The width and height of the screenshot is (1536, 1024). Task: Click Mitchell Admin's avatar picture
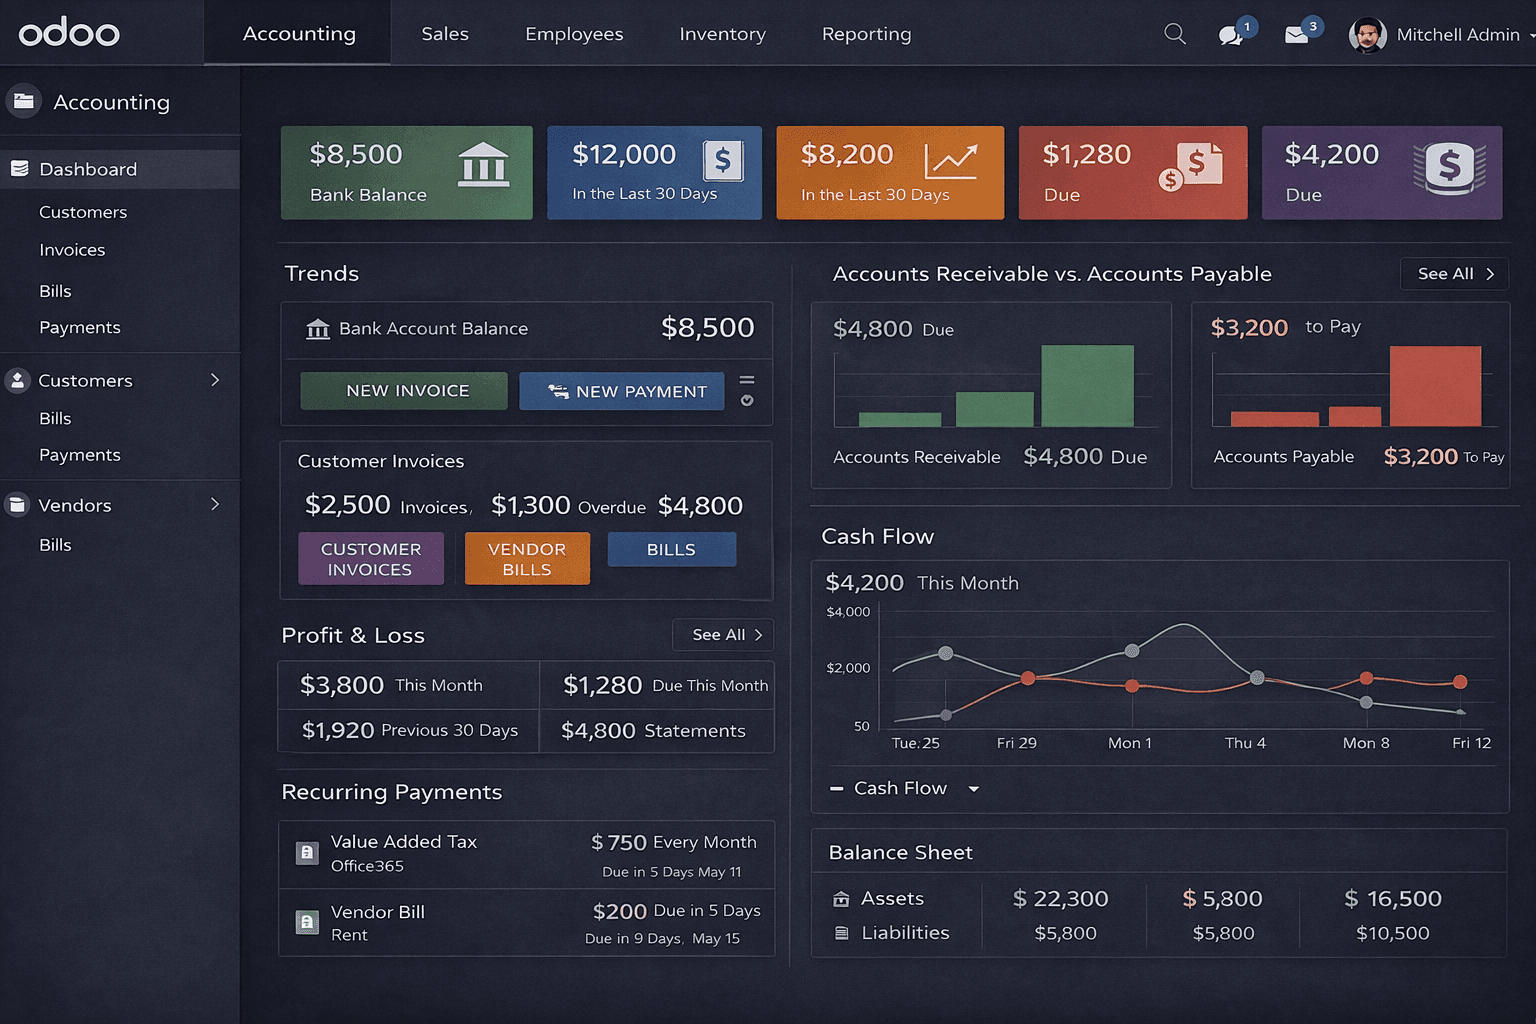coord(1367,35)
